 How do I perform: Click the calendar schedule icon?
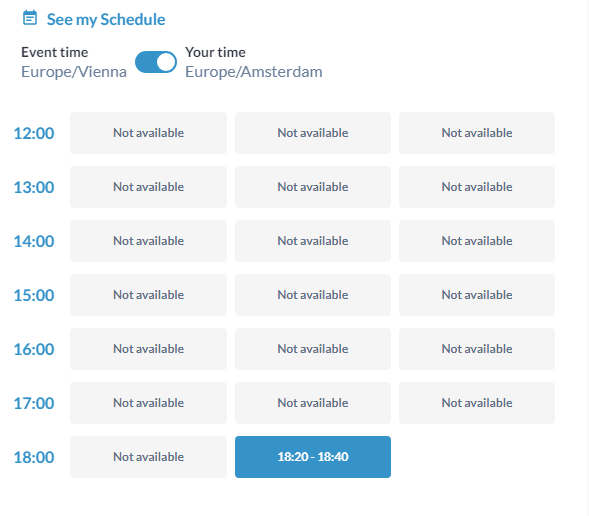tap(30, 18)
